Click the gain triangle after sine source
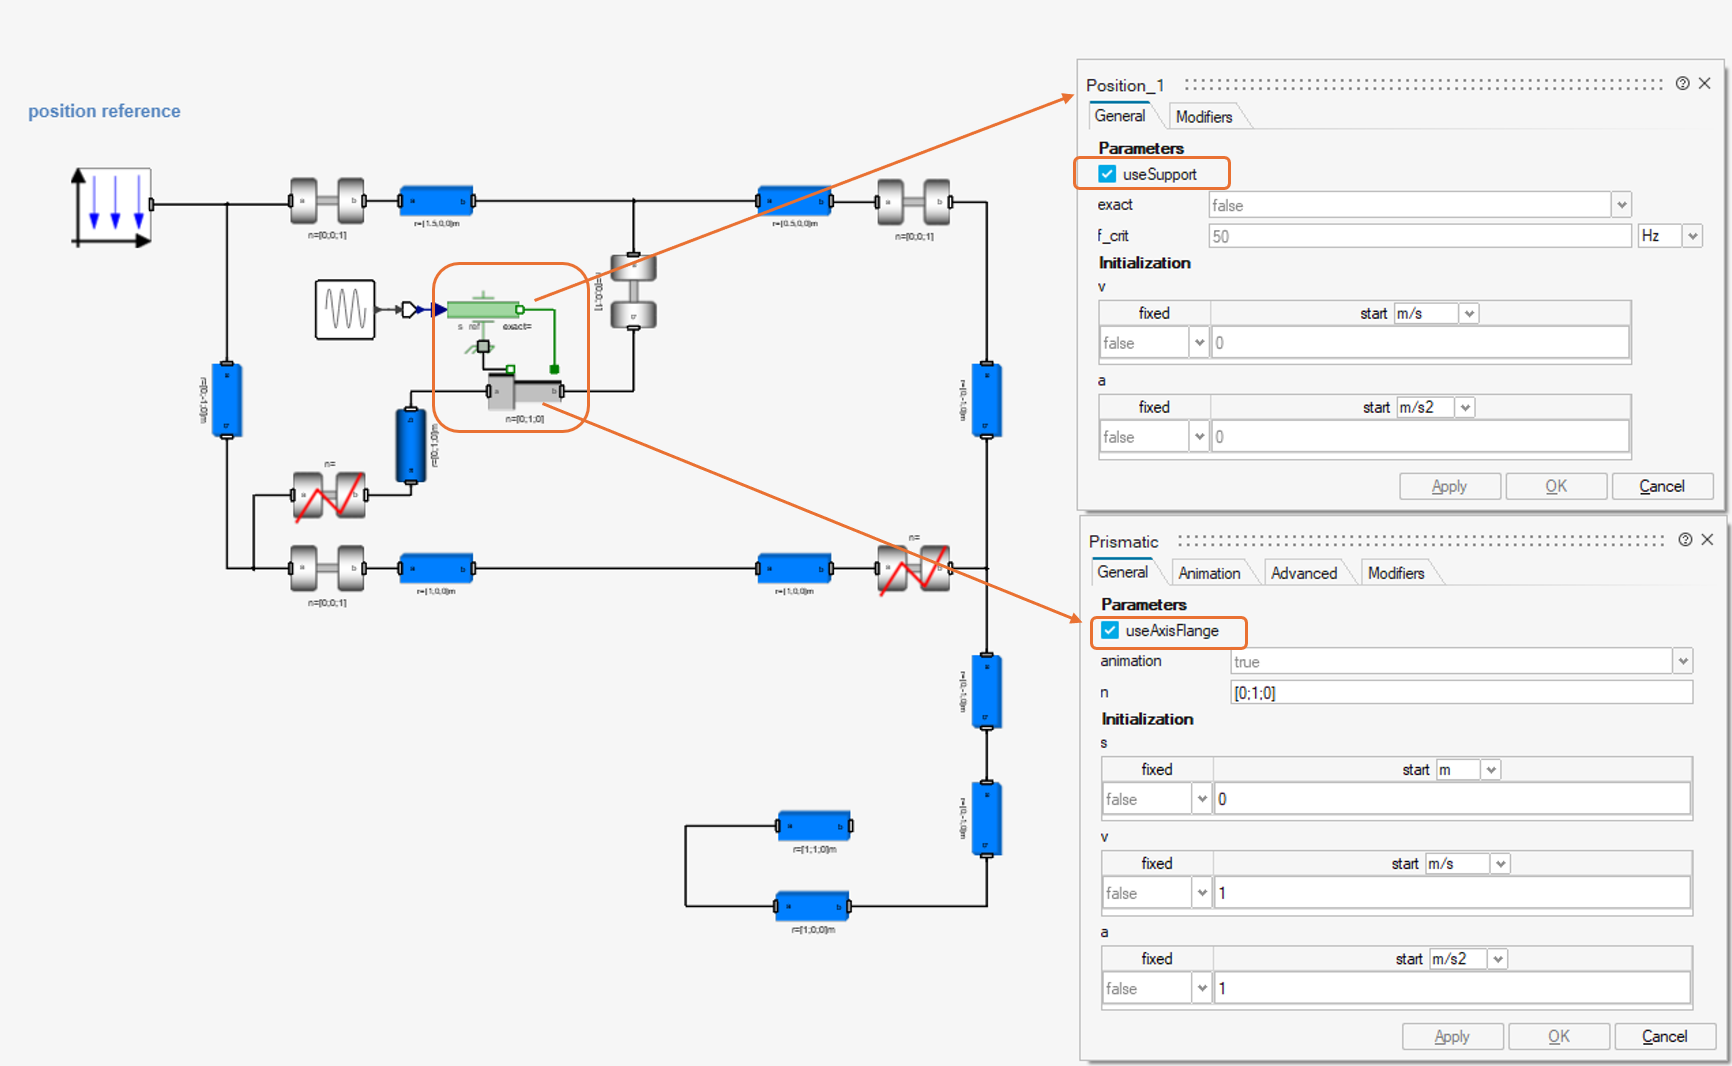The height and width of the screenshot is (1066, 1732). tap(409, 310)
